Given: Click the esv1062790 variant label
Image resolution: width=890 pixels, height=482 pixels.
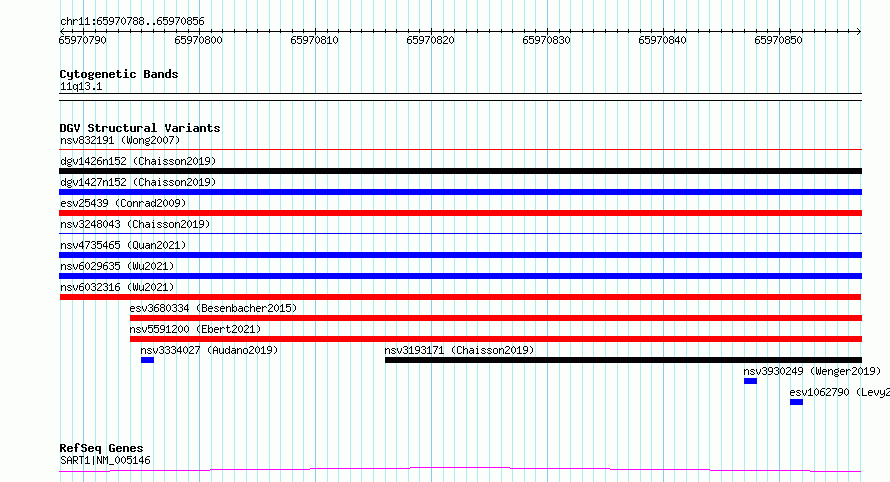Looking at the screenshot, I should click(x=839, y=392).
